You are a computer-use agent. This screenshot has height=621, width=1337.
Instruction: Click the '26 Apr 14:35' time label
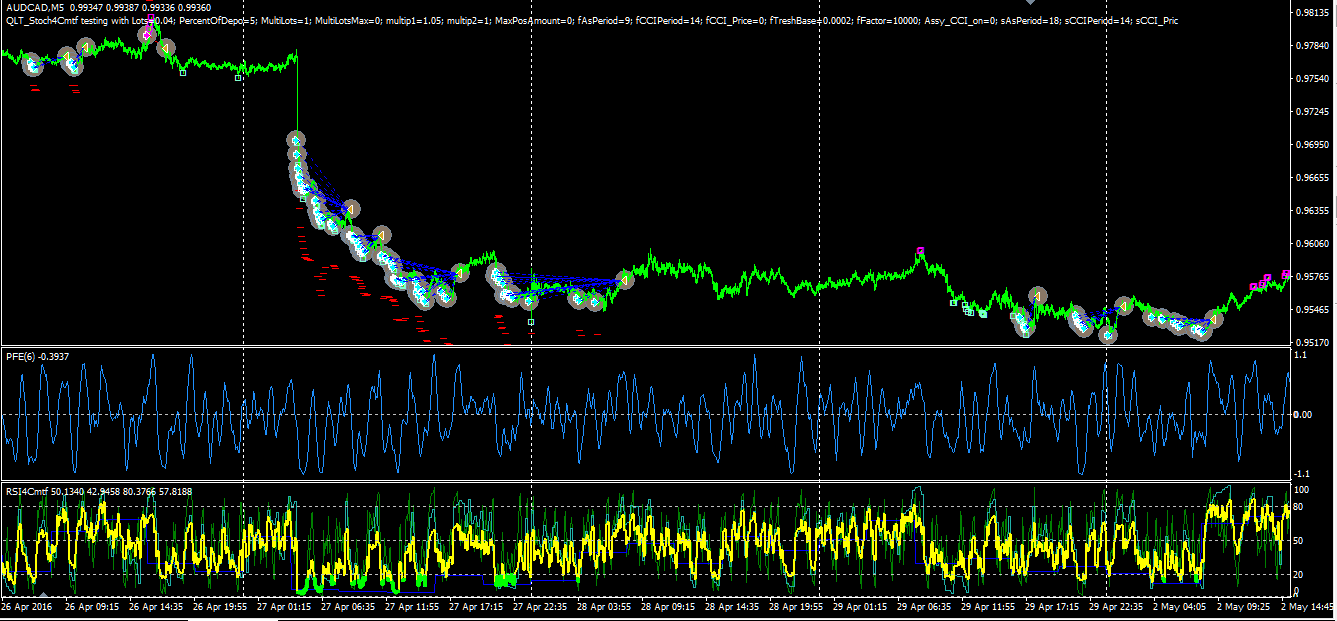[156, 607]
